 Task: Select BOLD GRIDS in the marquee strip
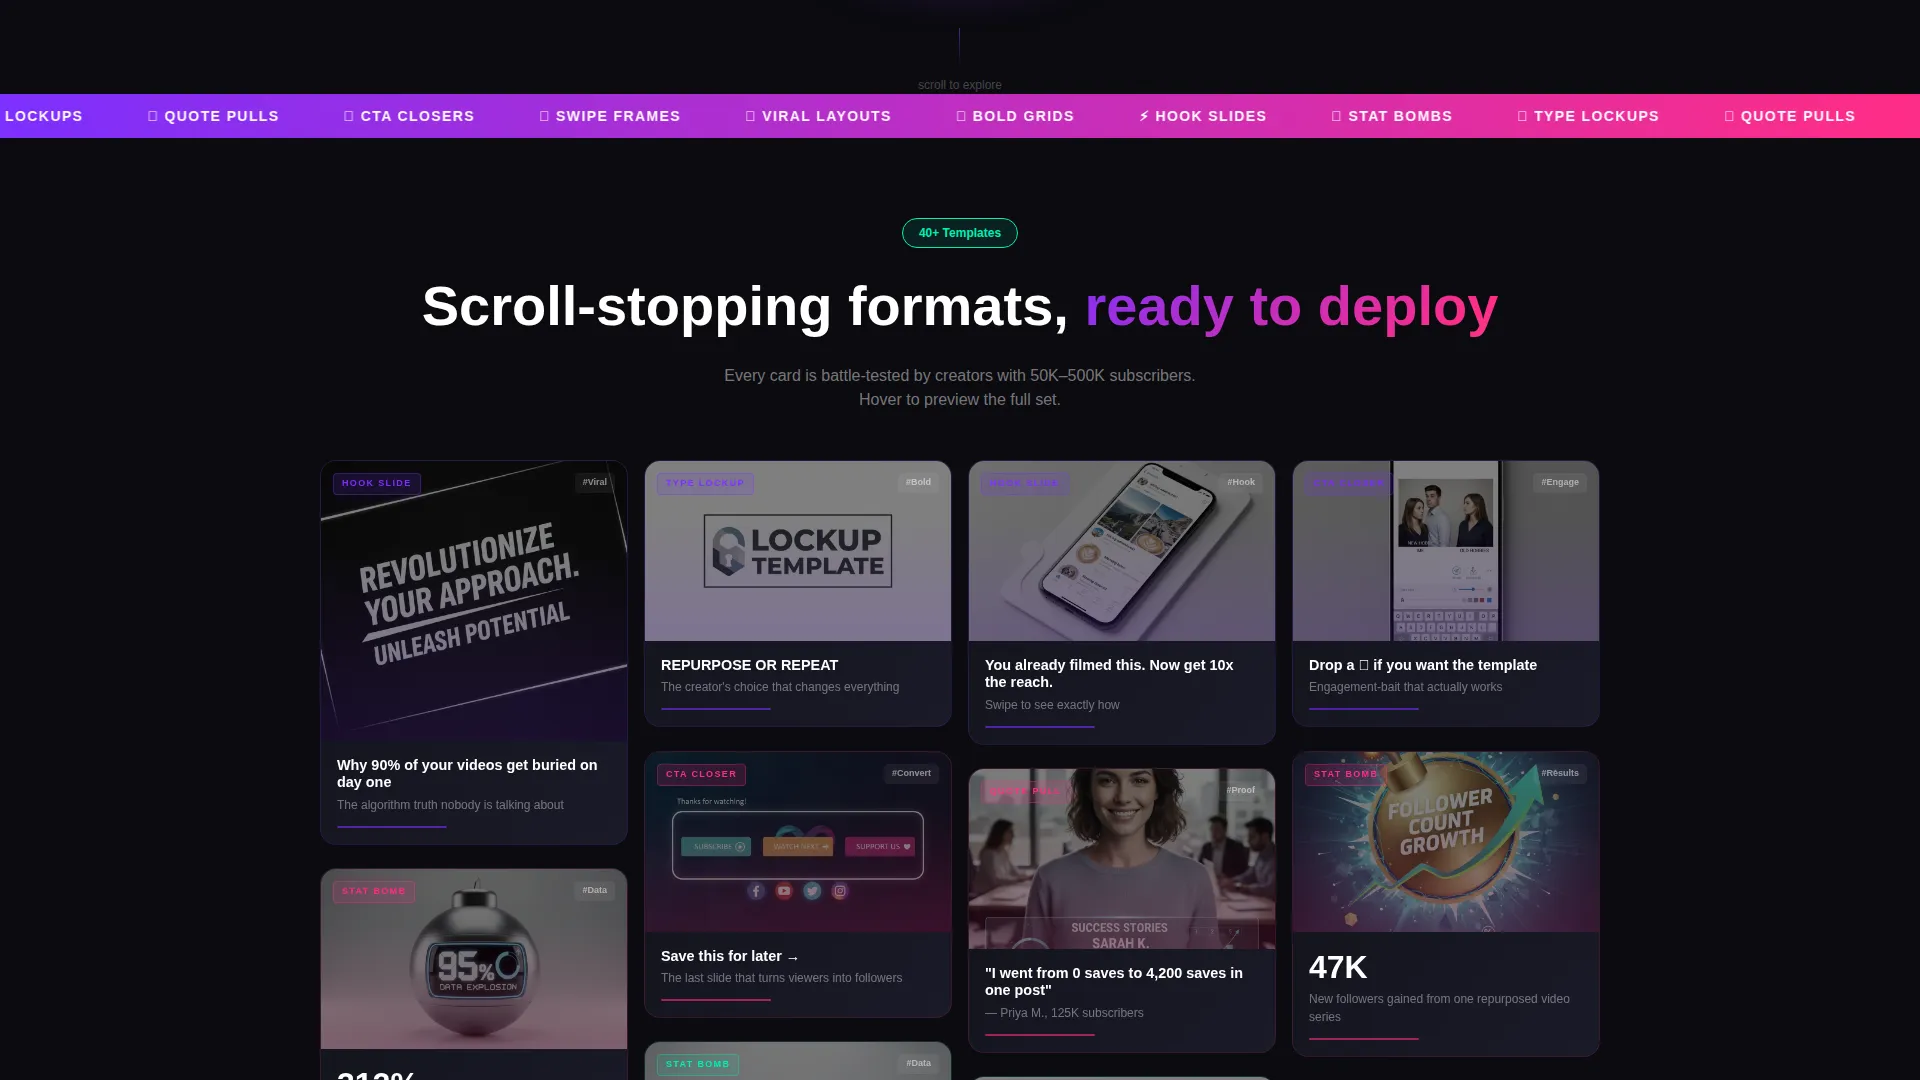(x=1015, y=116)
